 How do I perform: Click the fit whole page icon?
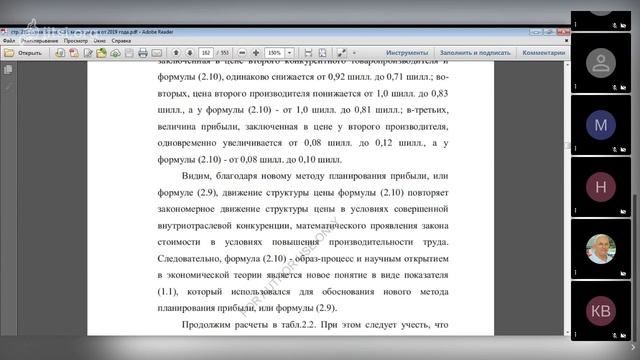coord(322,53)
